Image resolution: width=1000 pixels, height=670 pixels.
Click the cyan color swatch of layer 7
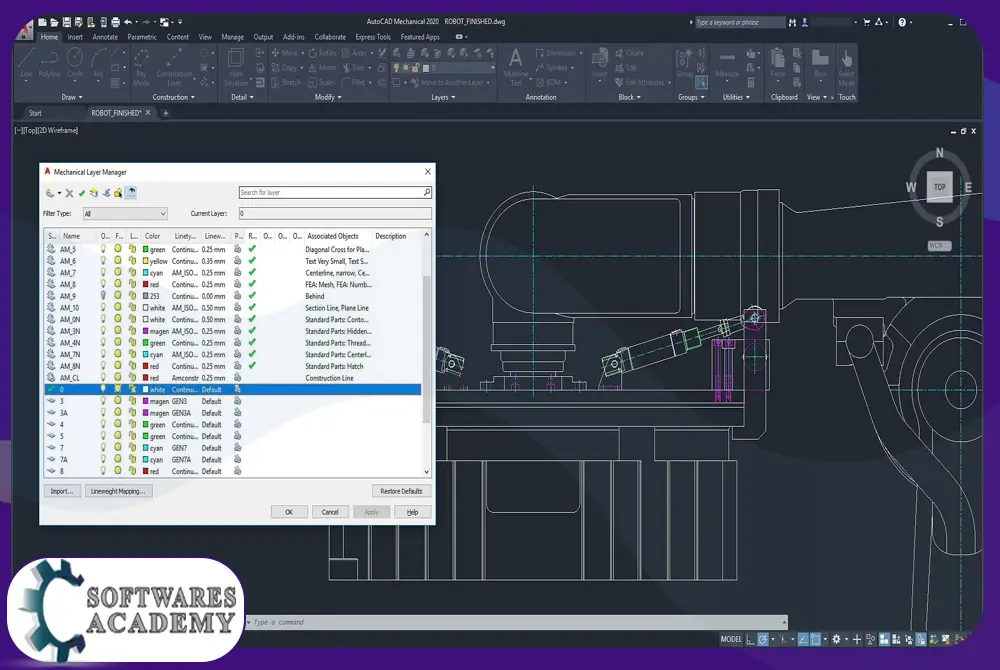point(145,448)
